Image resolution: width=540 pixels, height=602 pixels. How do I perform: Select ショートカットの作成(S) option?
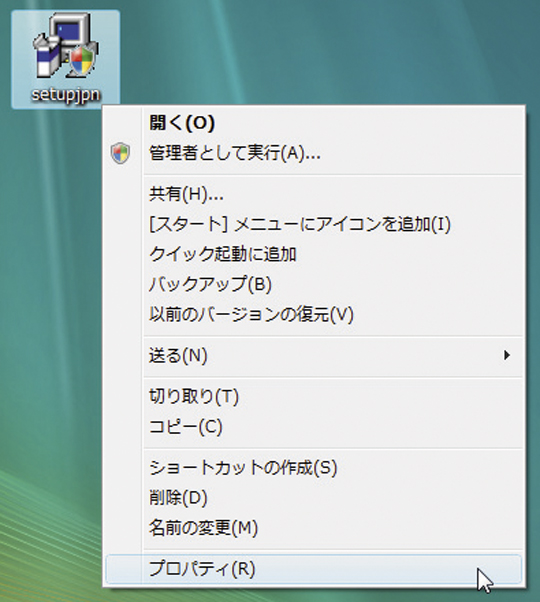314,468
